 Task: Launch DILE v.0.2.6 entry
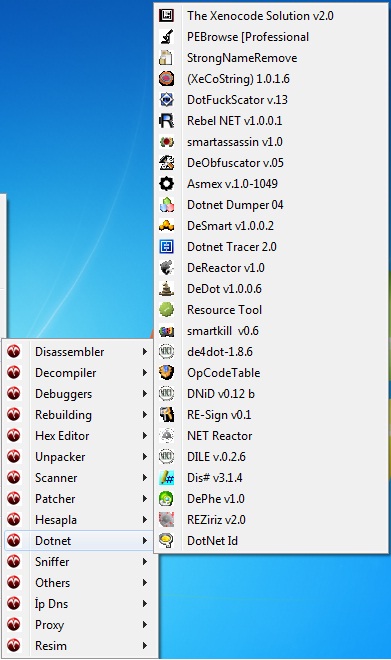pyautogui.click(x=271, y=457)
